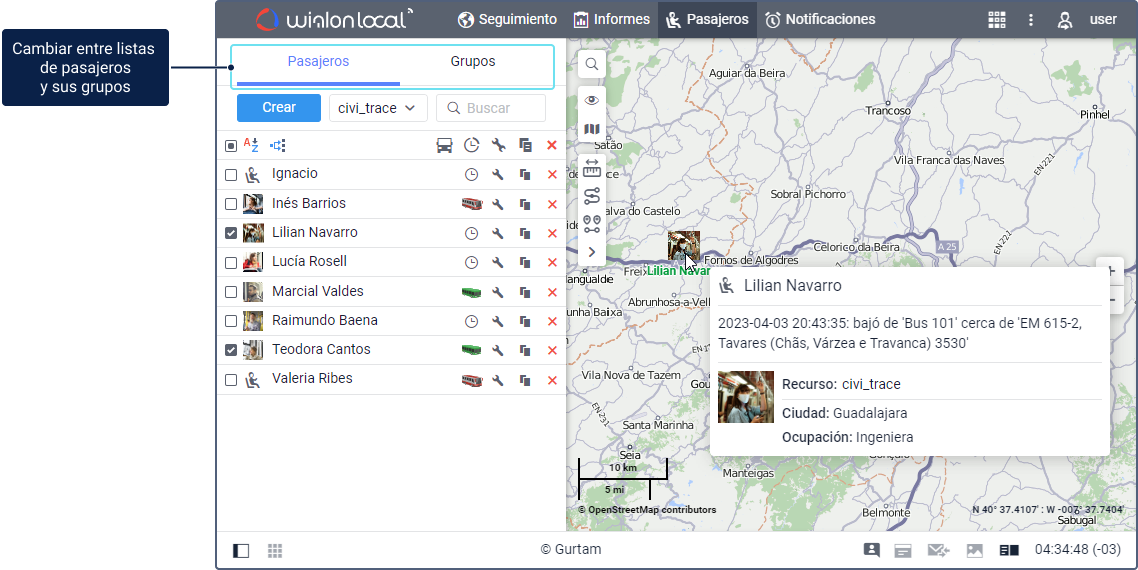Image resolution: width=1138 pixels, height=570 pixels.
Task: Click the © Gurtam link
Action: (570, 550)
